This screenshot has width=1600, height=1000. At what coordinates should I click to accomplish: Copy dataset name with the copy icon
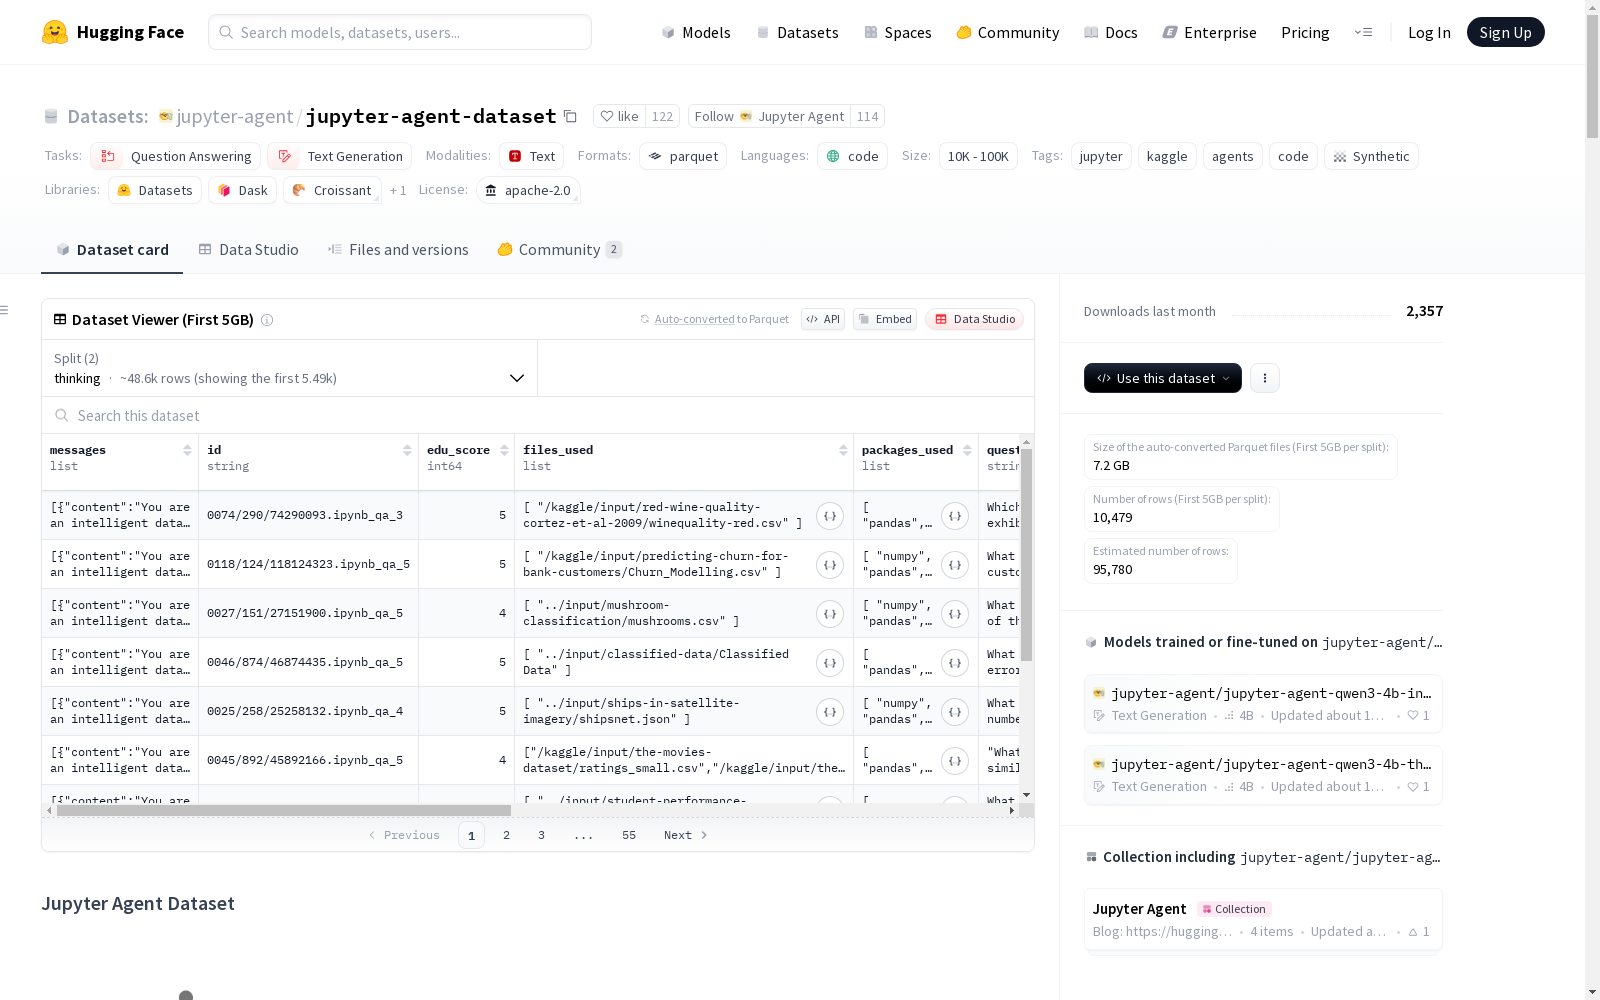click(570, 116)
